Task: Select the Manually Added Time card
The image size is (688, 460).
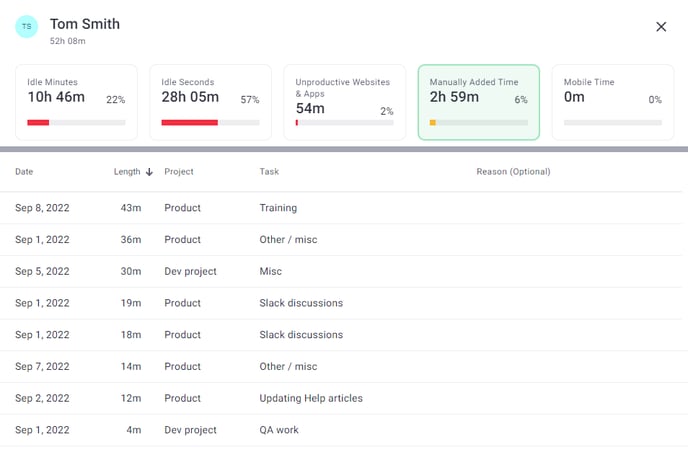Action: [479, 102]
